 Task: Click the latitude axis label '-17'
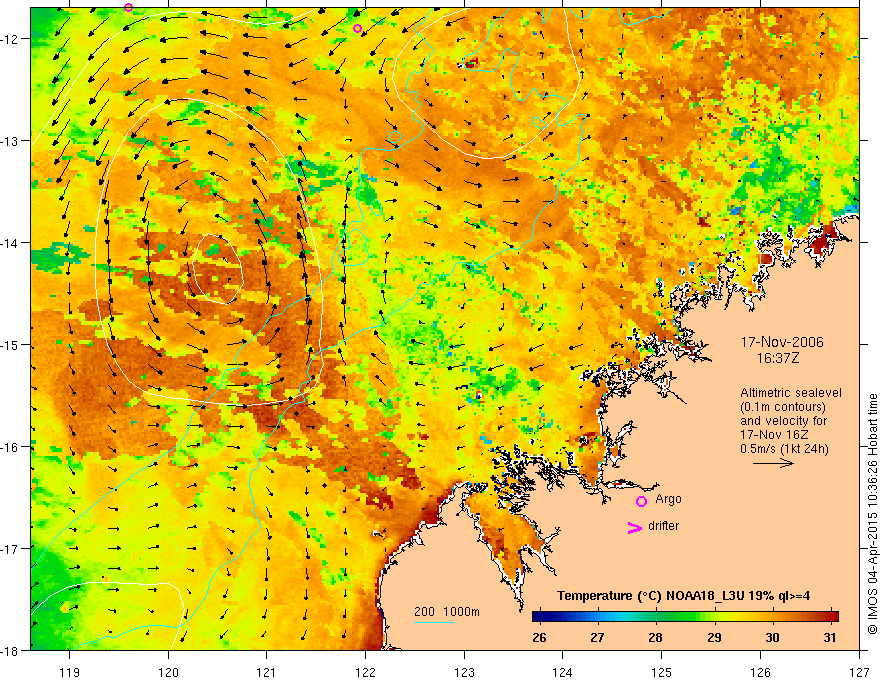click(11, 548)
